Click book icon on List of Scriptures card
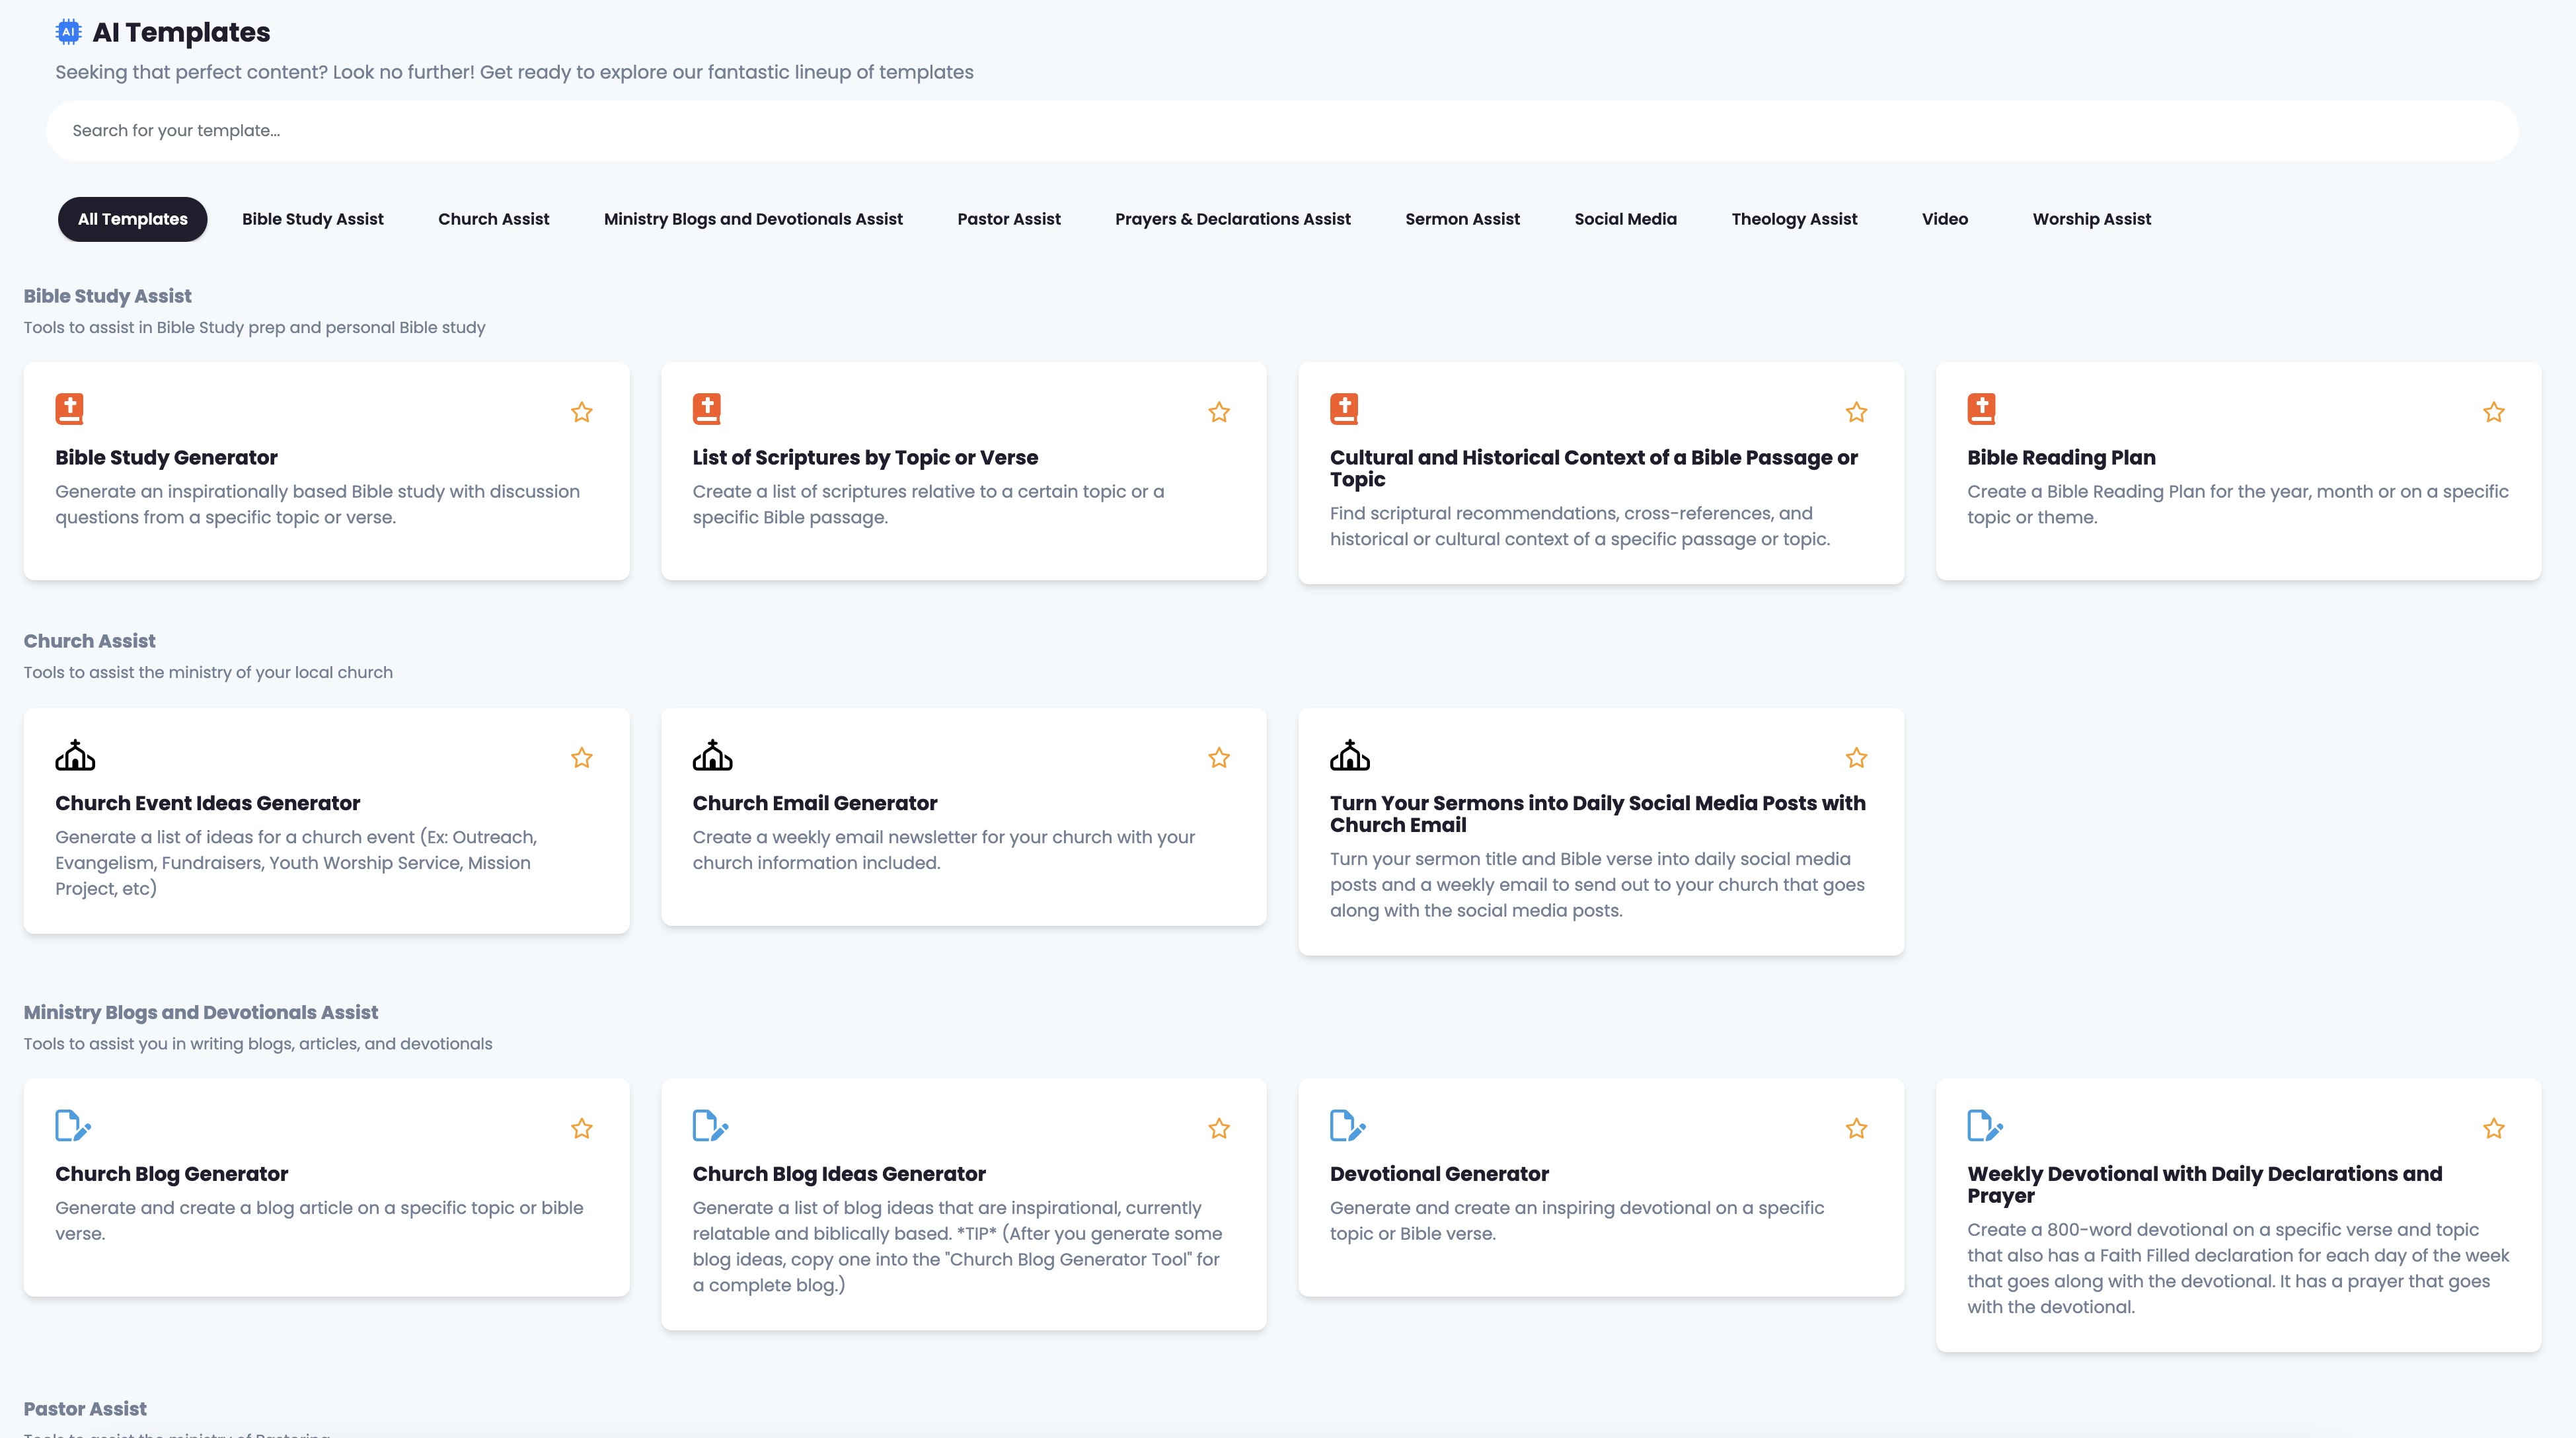The height and width of the screenshot is (1438, 2576). [x=706, y=409]
